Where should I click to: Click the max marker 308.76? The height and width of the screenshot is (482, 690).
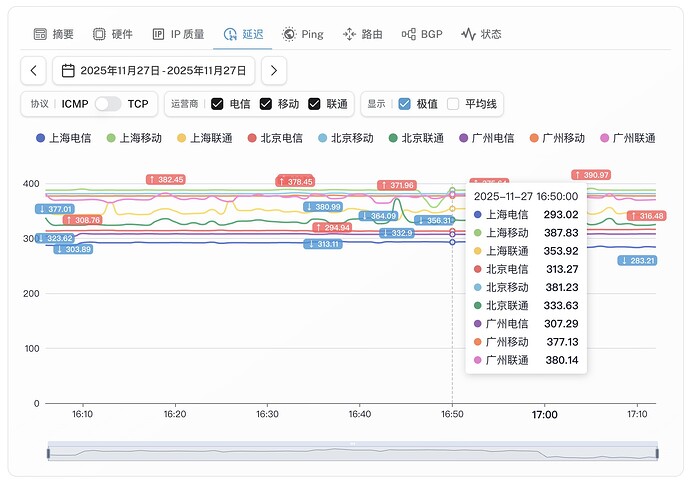[82, 220]
